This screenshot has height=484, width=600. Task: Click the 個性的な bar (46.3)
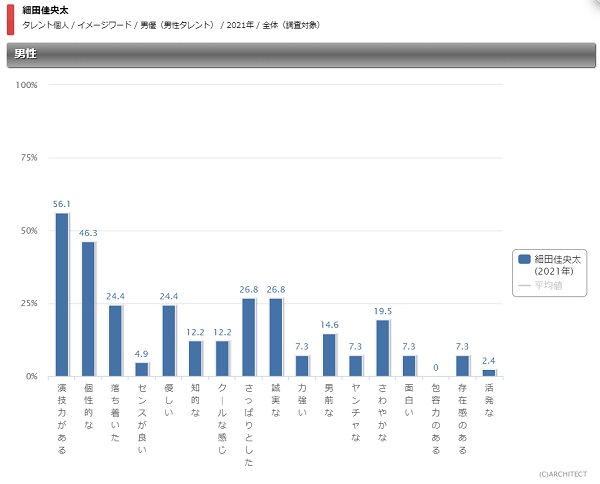[88, 308]
